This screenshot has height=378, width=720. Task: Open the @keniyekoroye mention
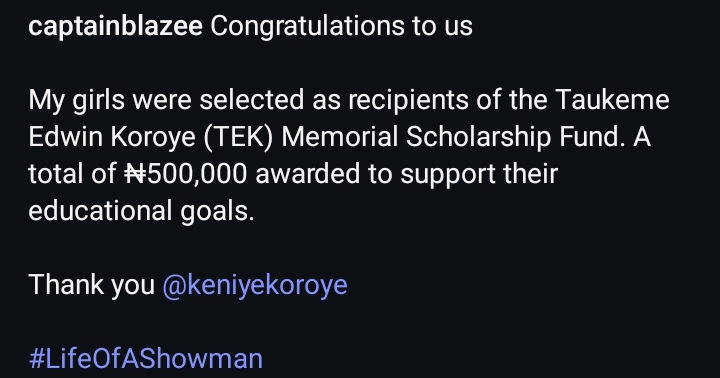[255, 285]
